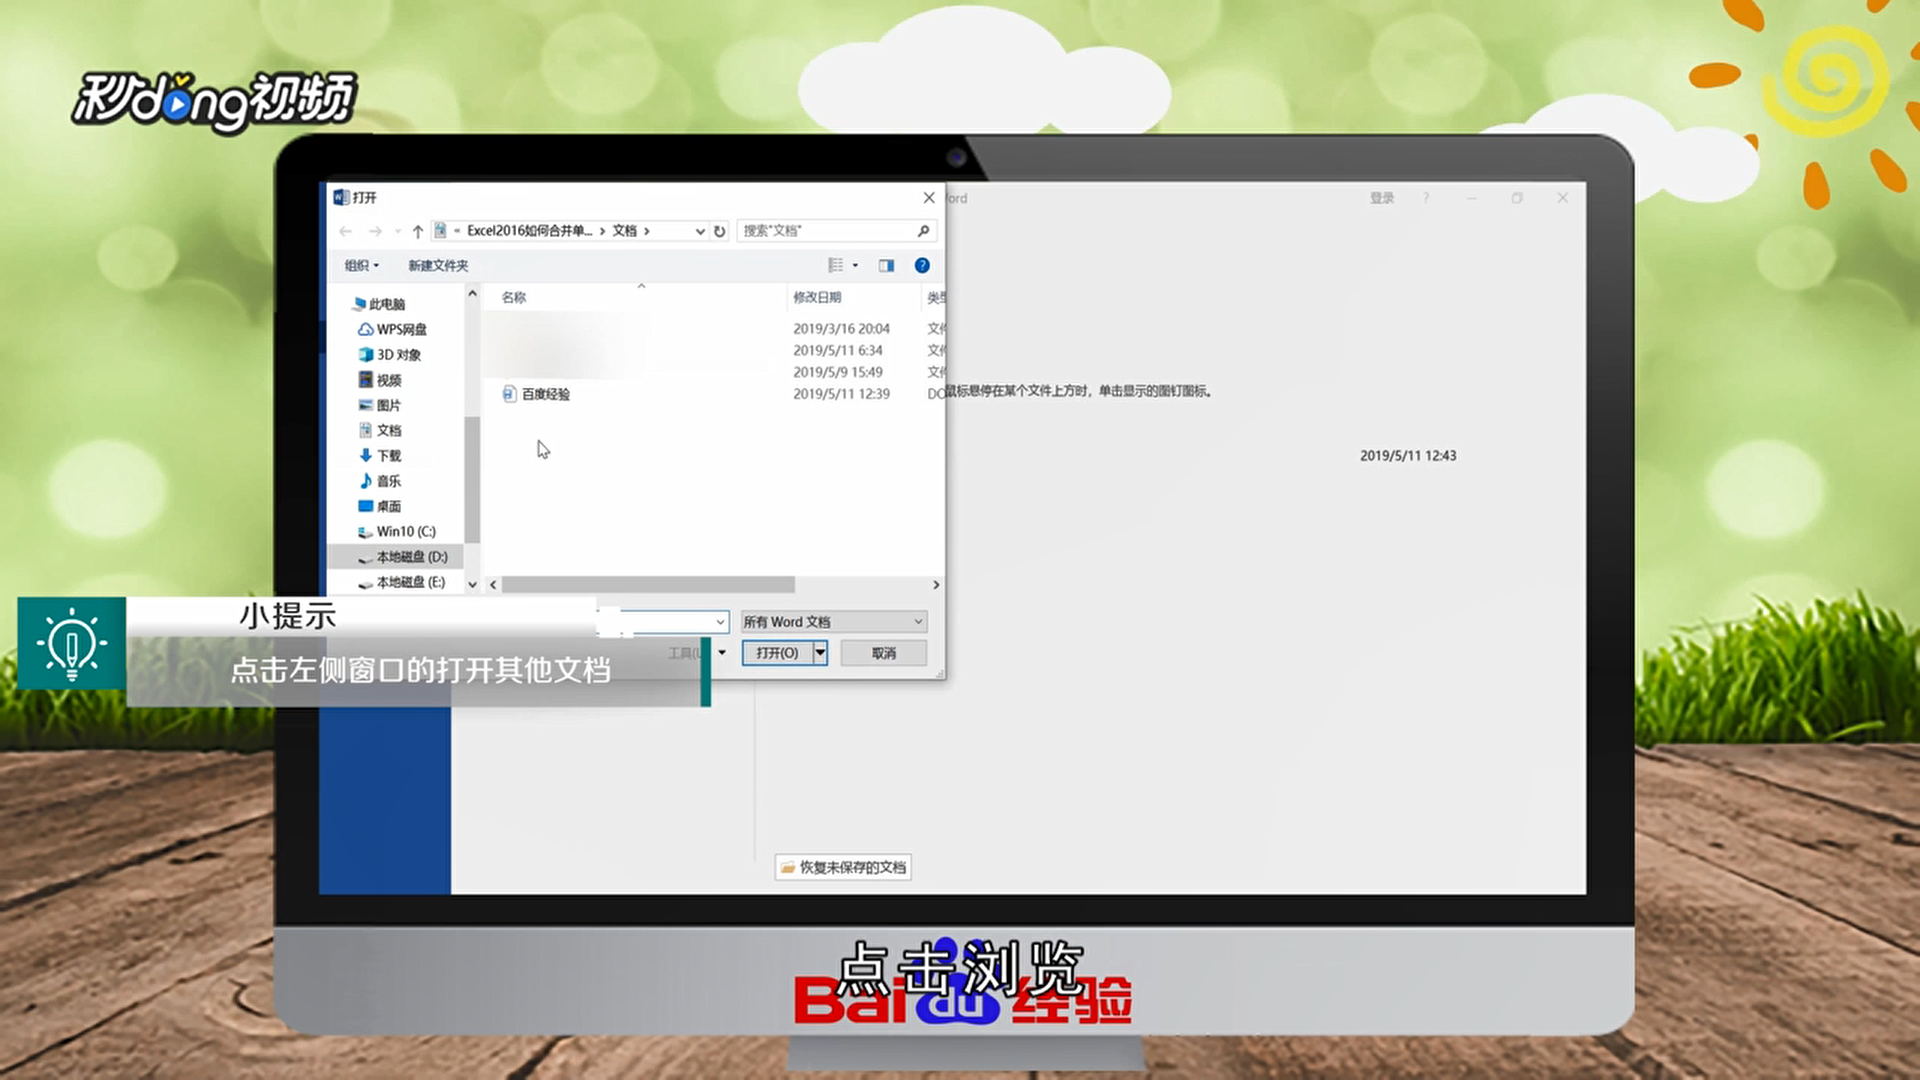
Task: Click the 名称 column header
Action: coord(514,297)
